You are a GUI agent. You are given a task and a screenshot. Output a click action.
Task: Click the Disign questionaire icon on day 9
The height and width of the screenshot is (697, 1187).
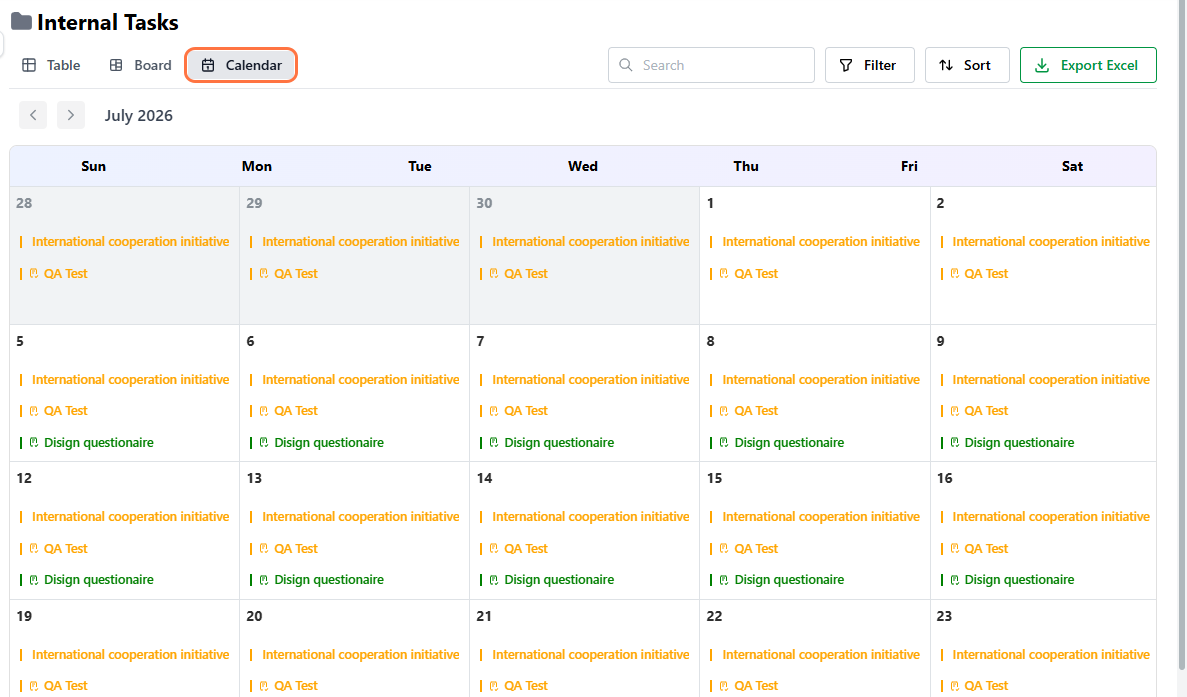pos(955,443)
